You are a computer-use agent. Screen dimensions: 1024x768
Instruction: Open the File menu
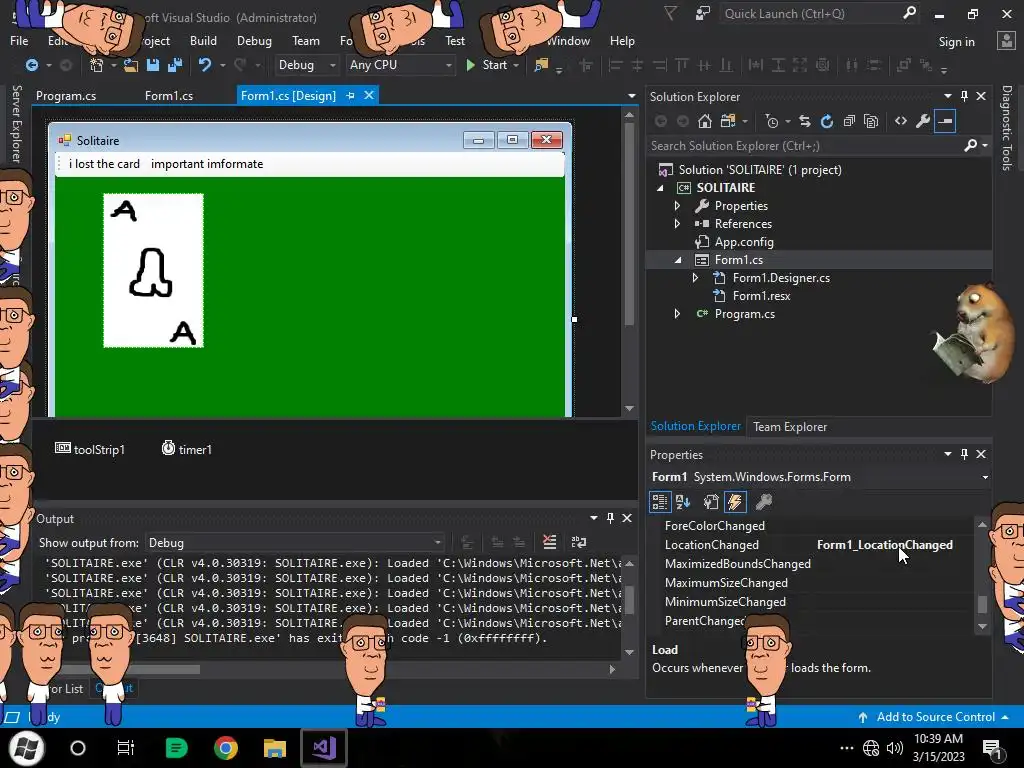[x=20, y=40]
